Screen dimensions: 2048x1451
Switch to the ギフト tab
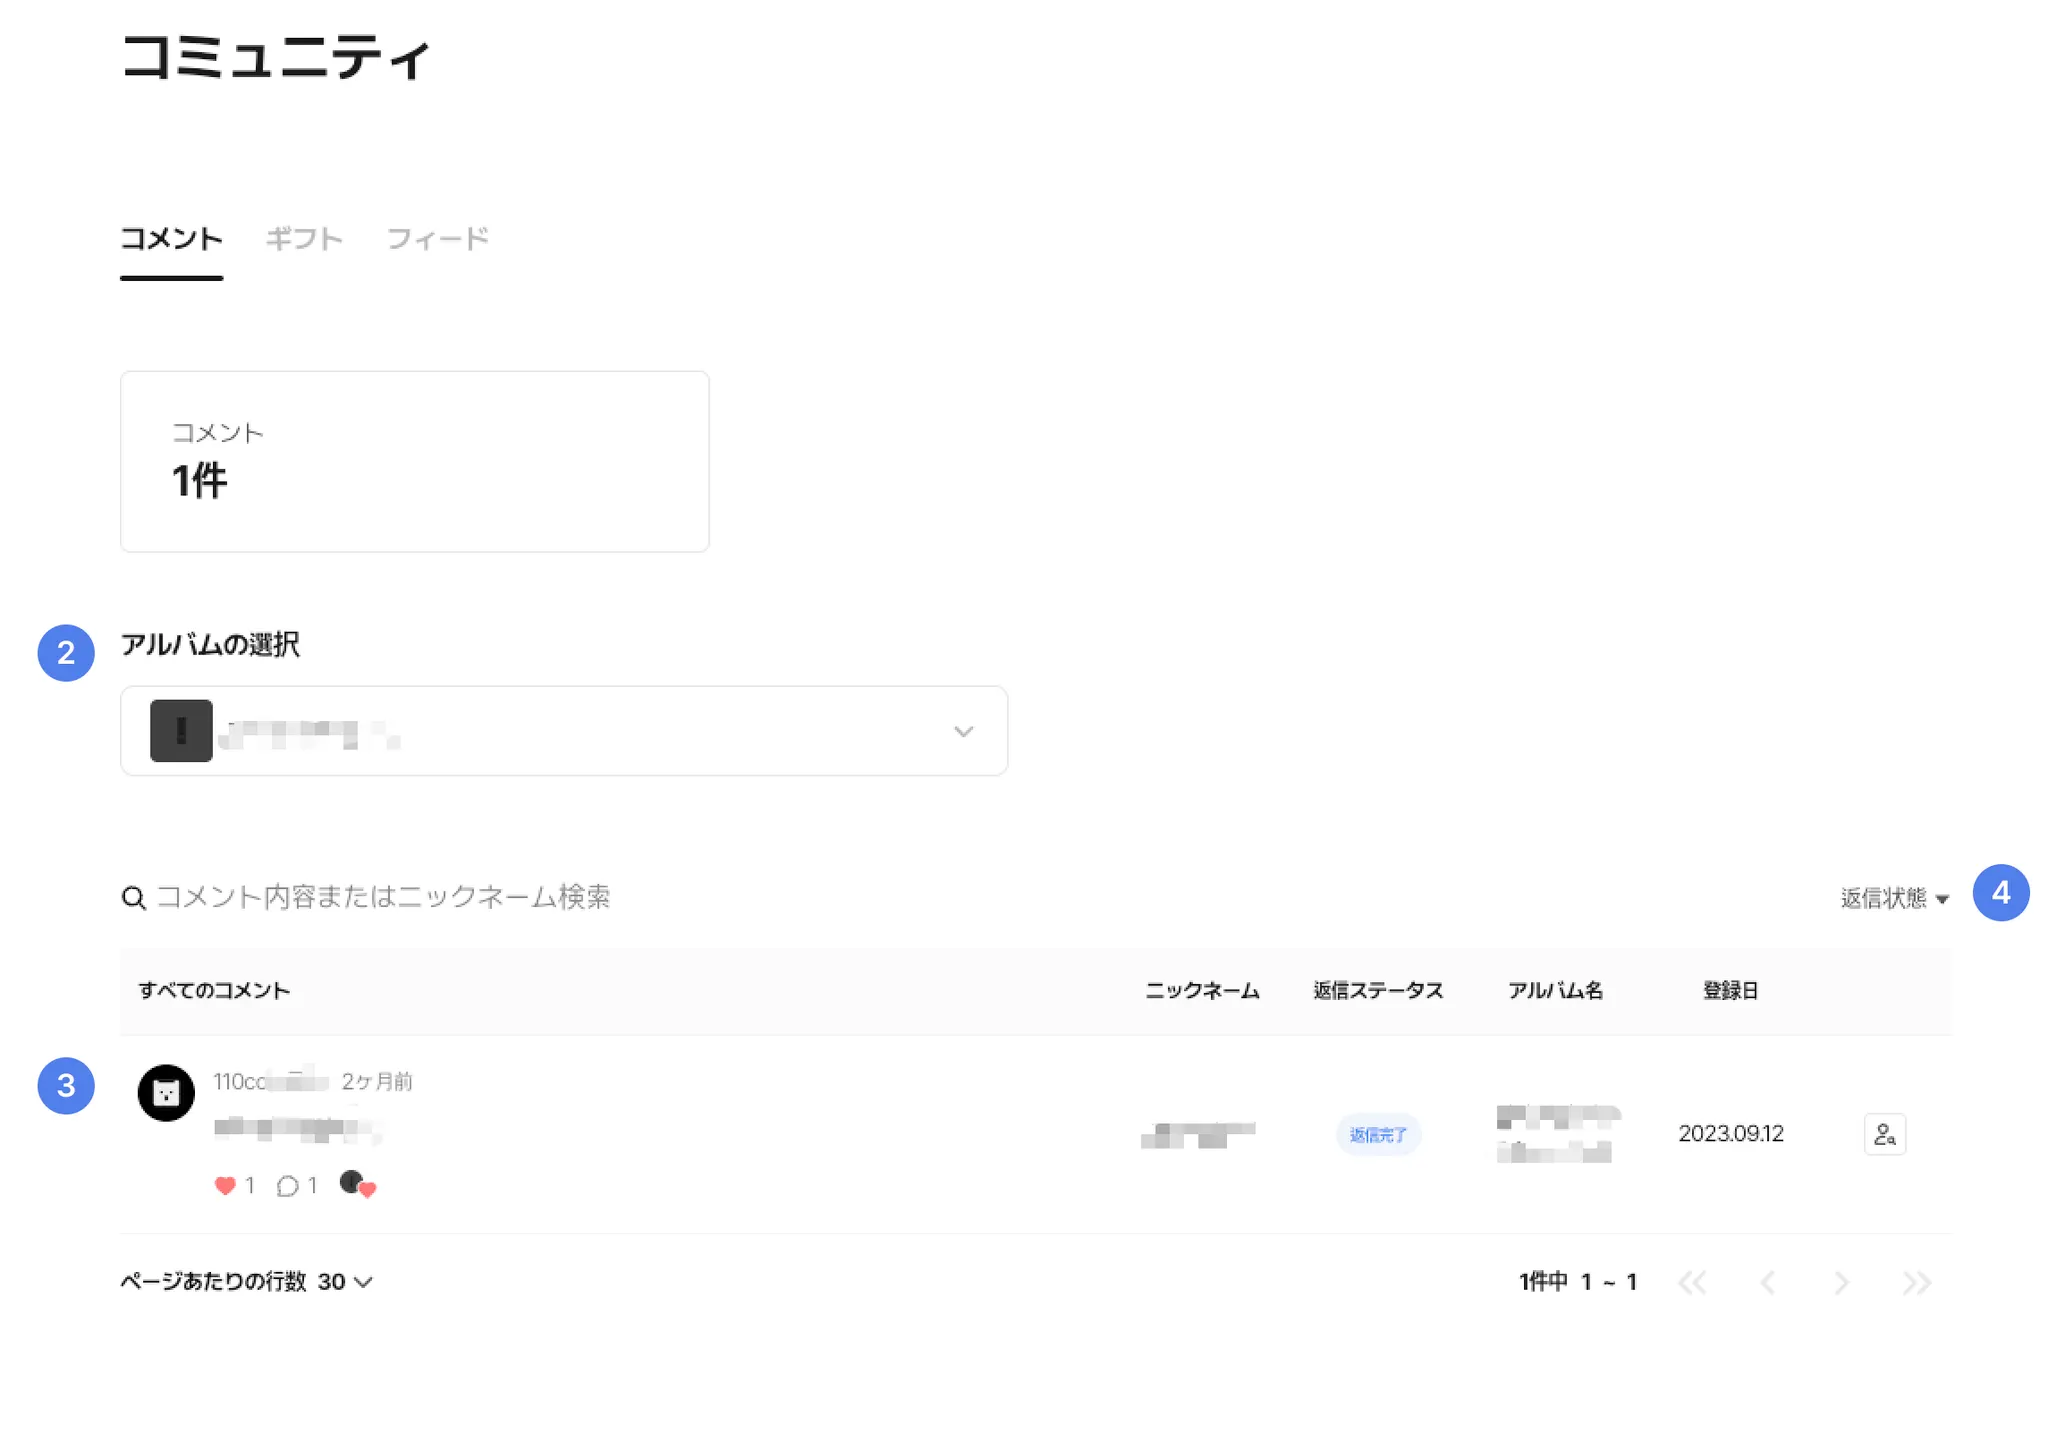pyautogui.click(x=304, y=239)
